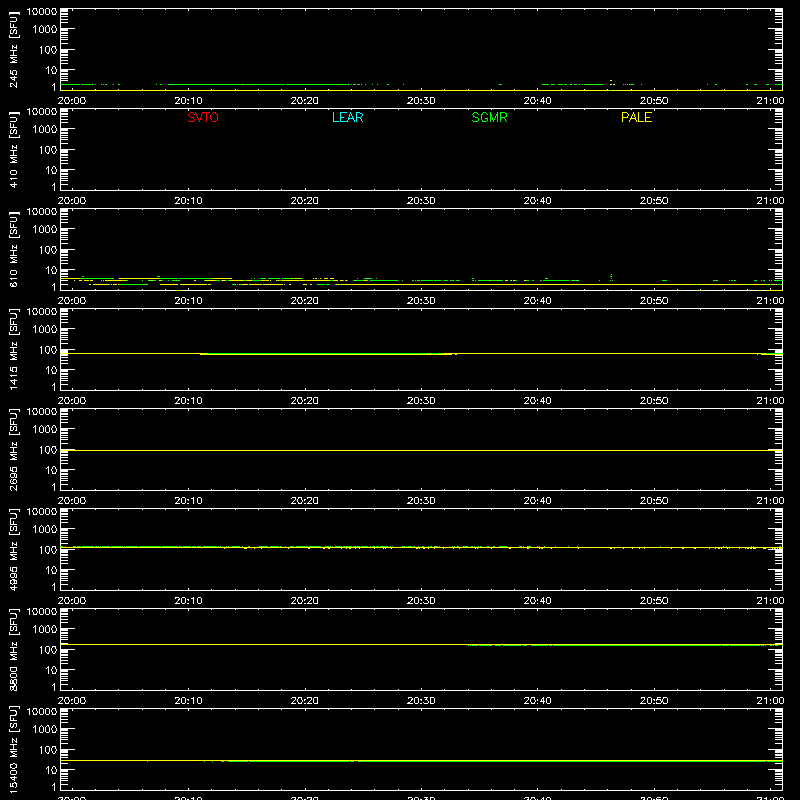This screenshot has height=800, width=800.
Task: Click the flux trace in the 4995 MHz panel
Action: point(421,547)
